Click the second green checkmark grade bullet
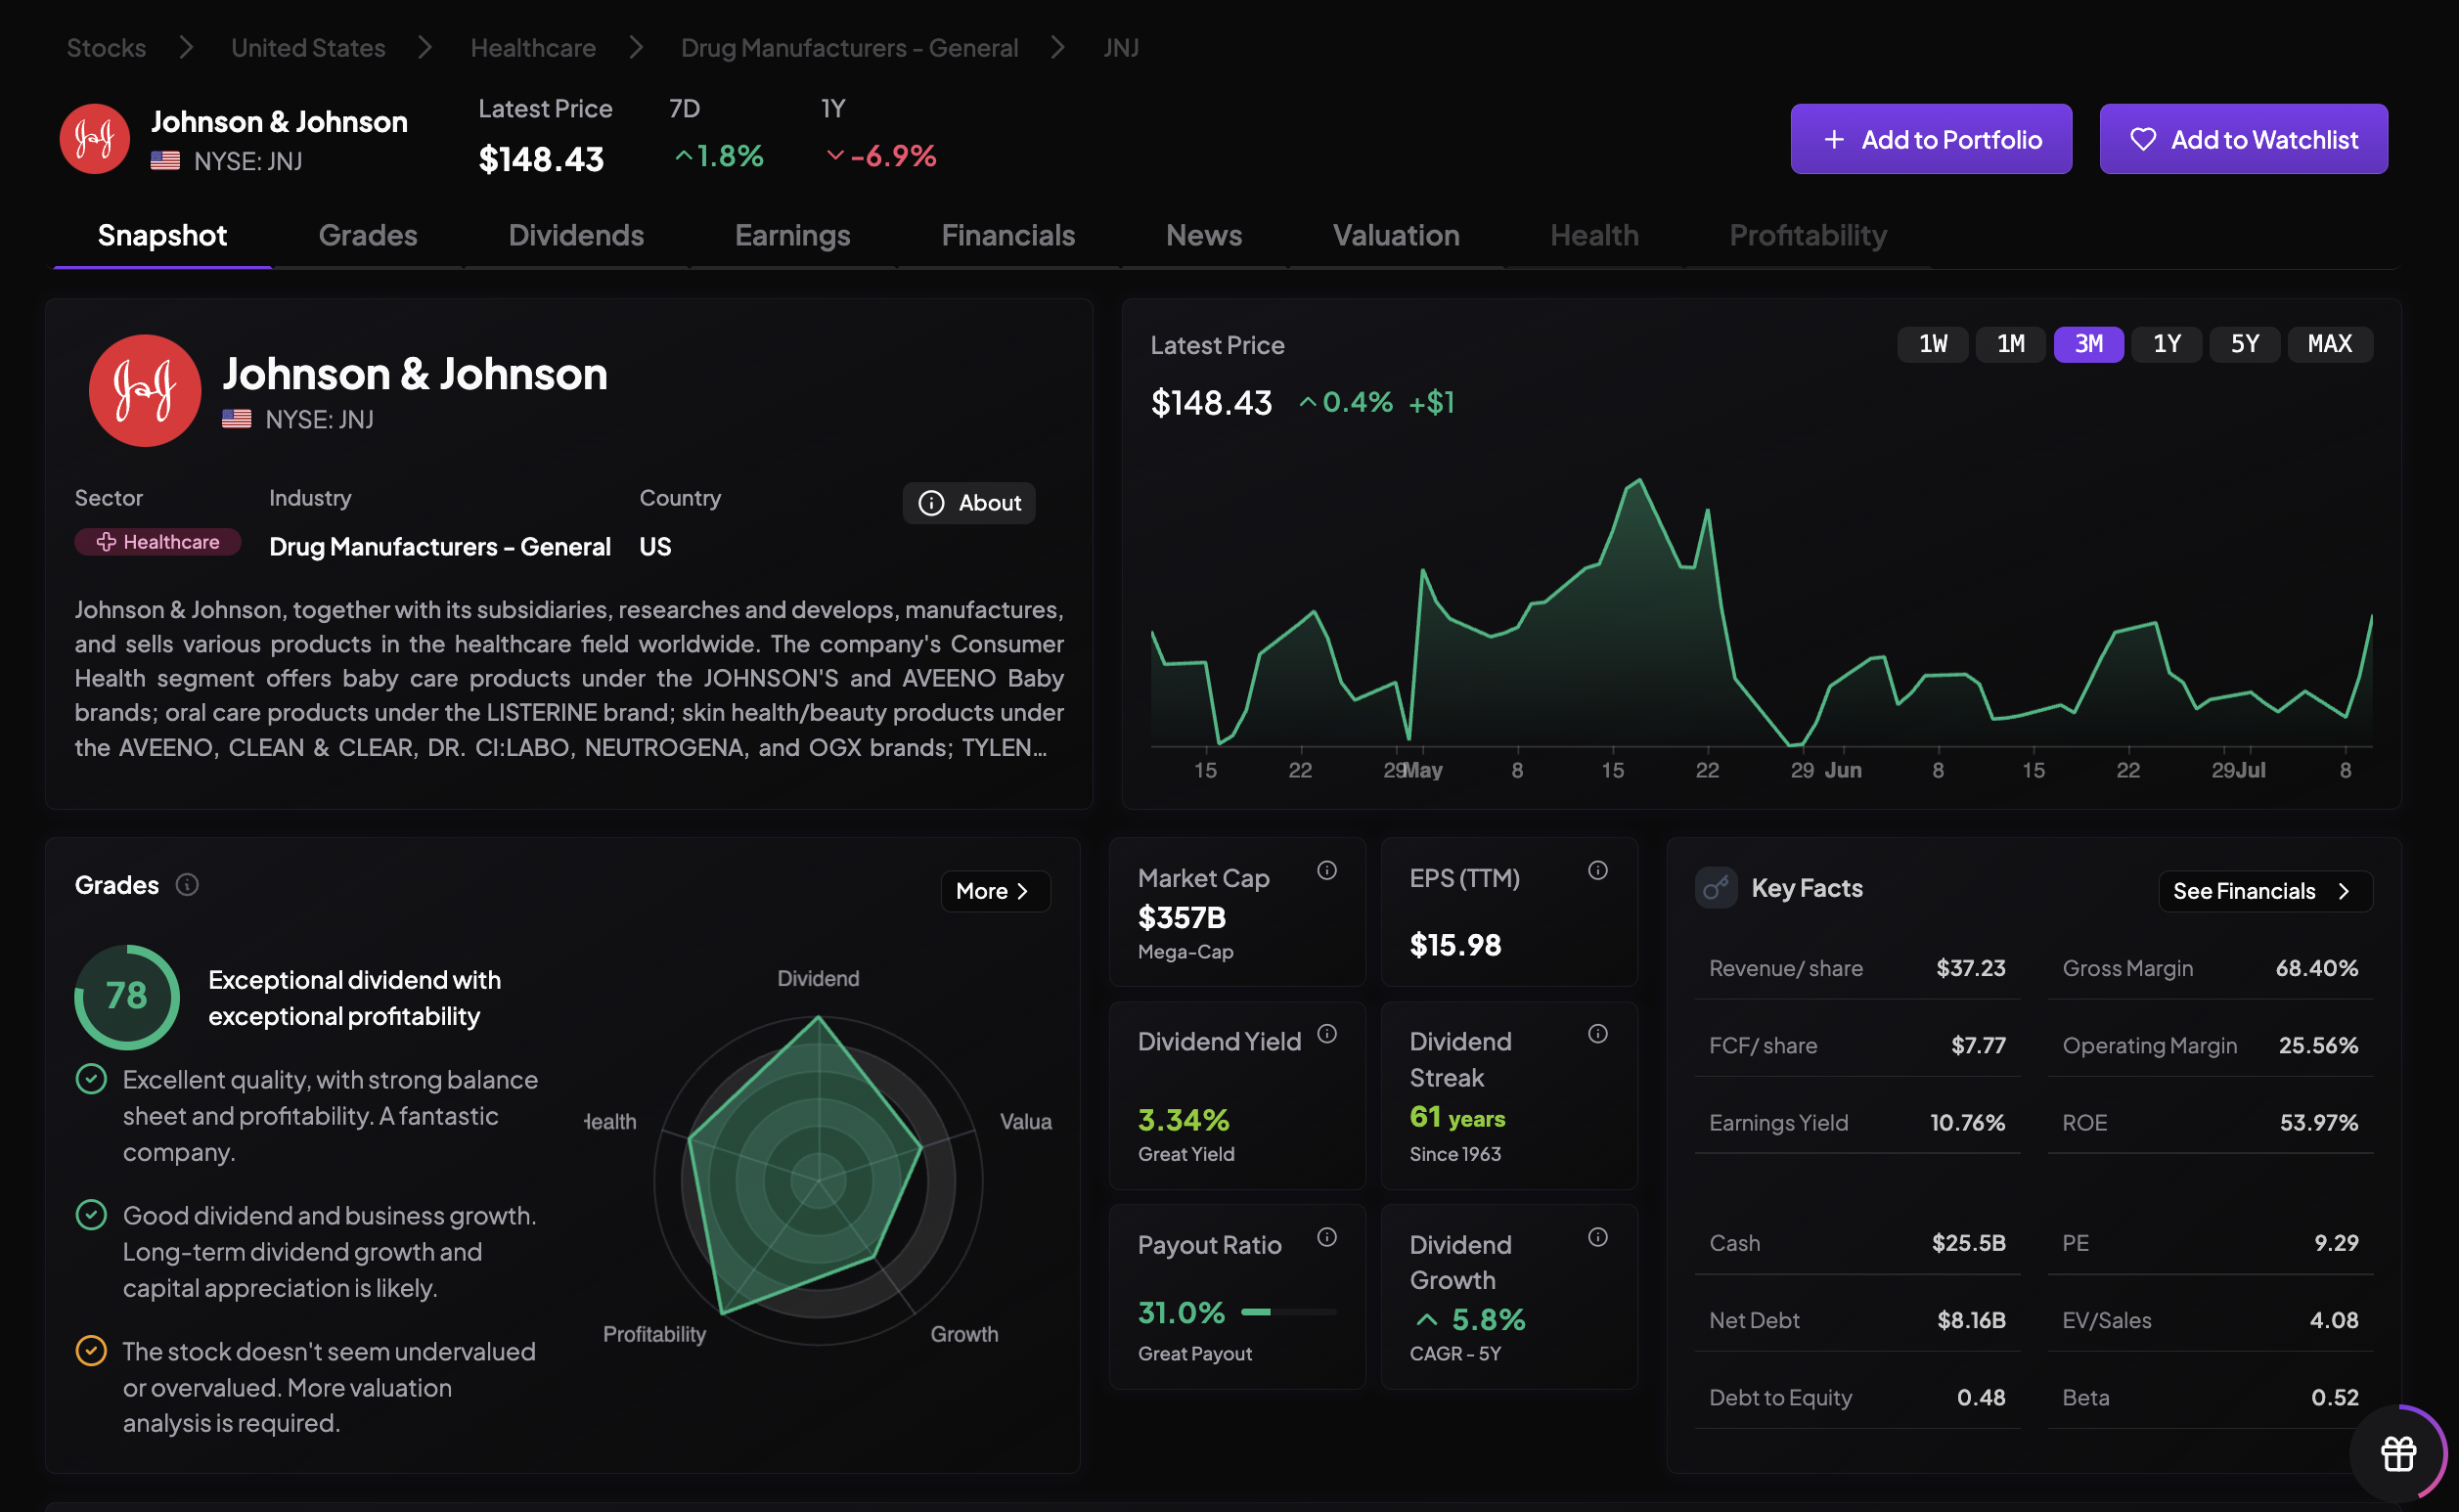 click(x=91, y=1215)
